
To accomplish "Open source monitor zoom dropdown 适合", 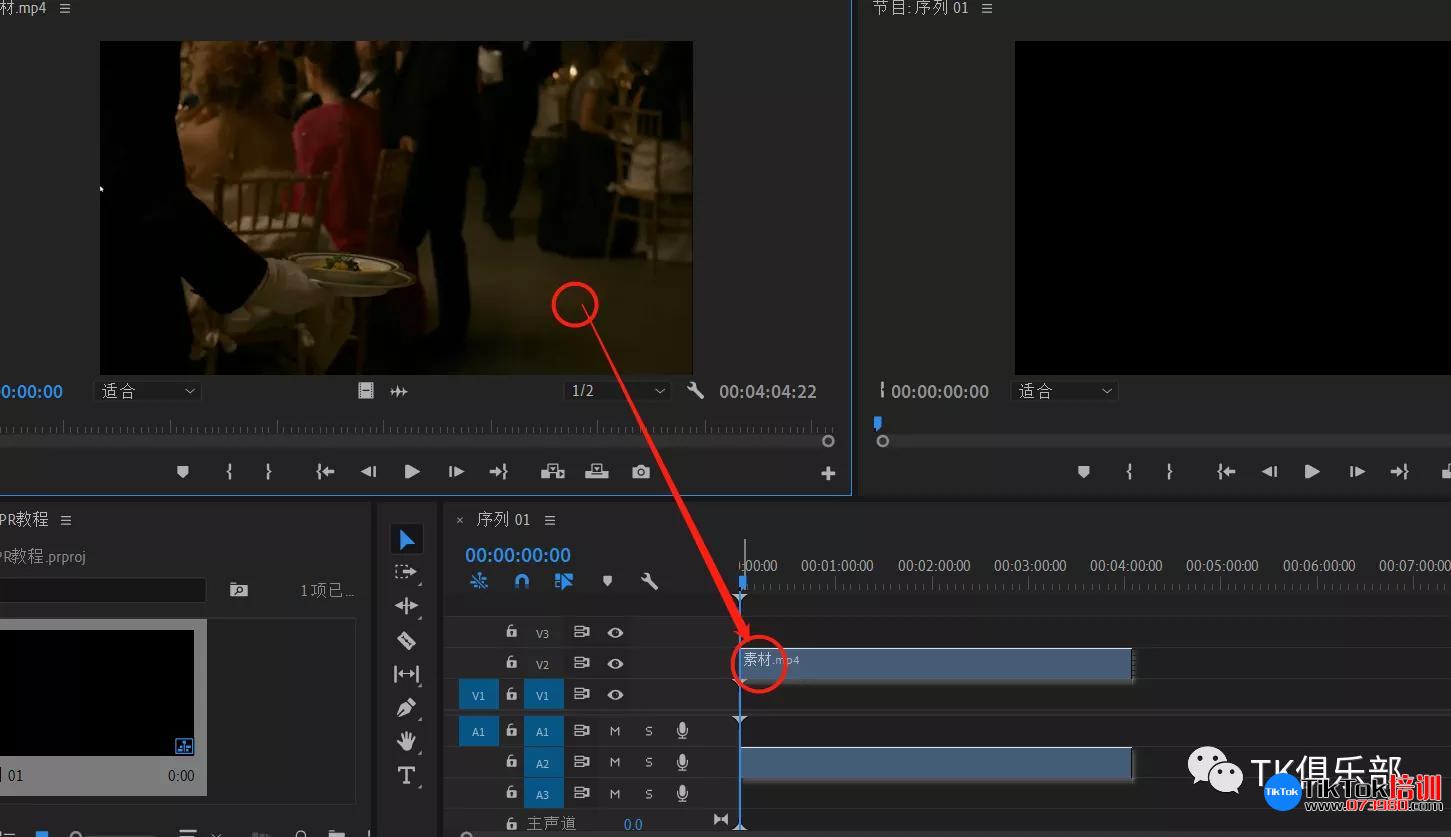I will pyautogui.click(x=148, y=391).
